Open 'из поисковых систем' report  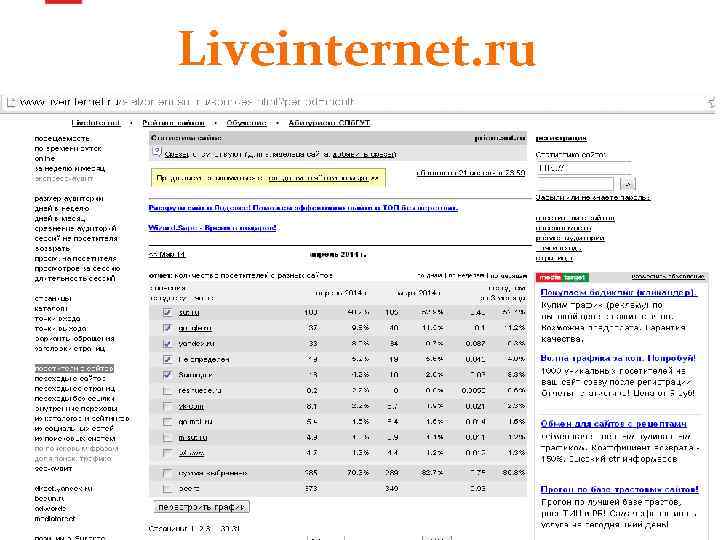coord(75,439)
